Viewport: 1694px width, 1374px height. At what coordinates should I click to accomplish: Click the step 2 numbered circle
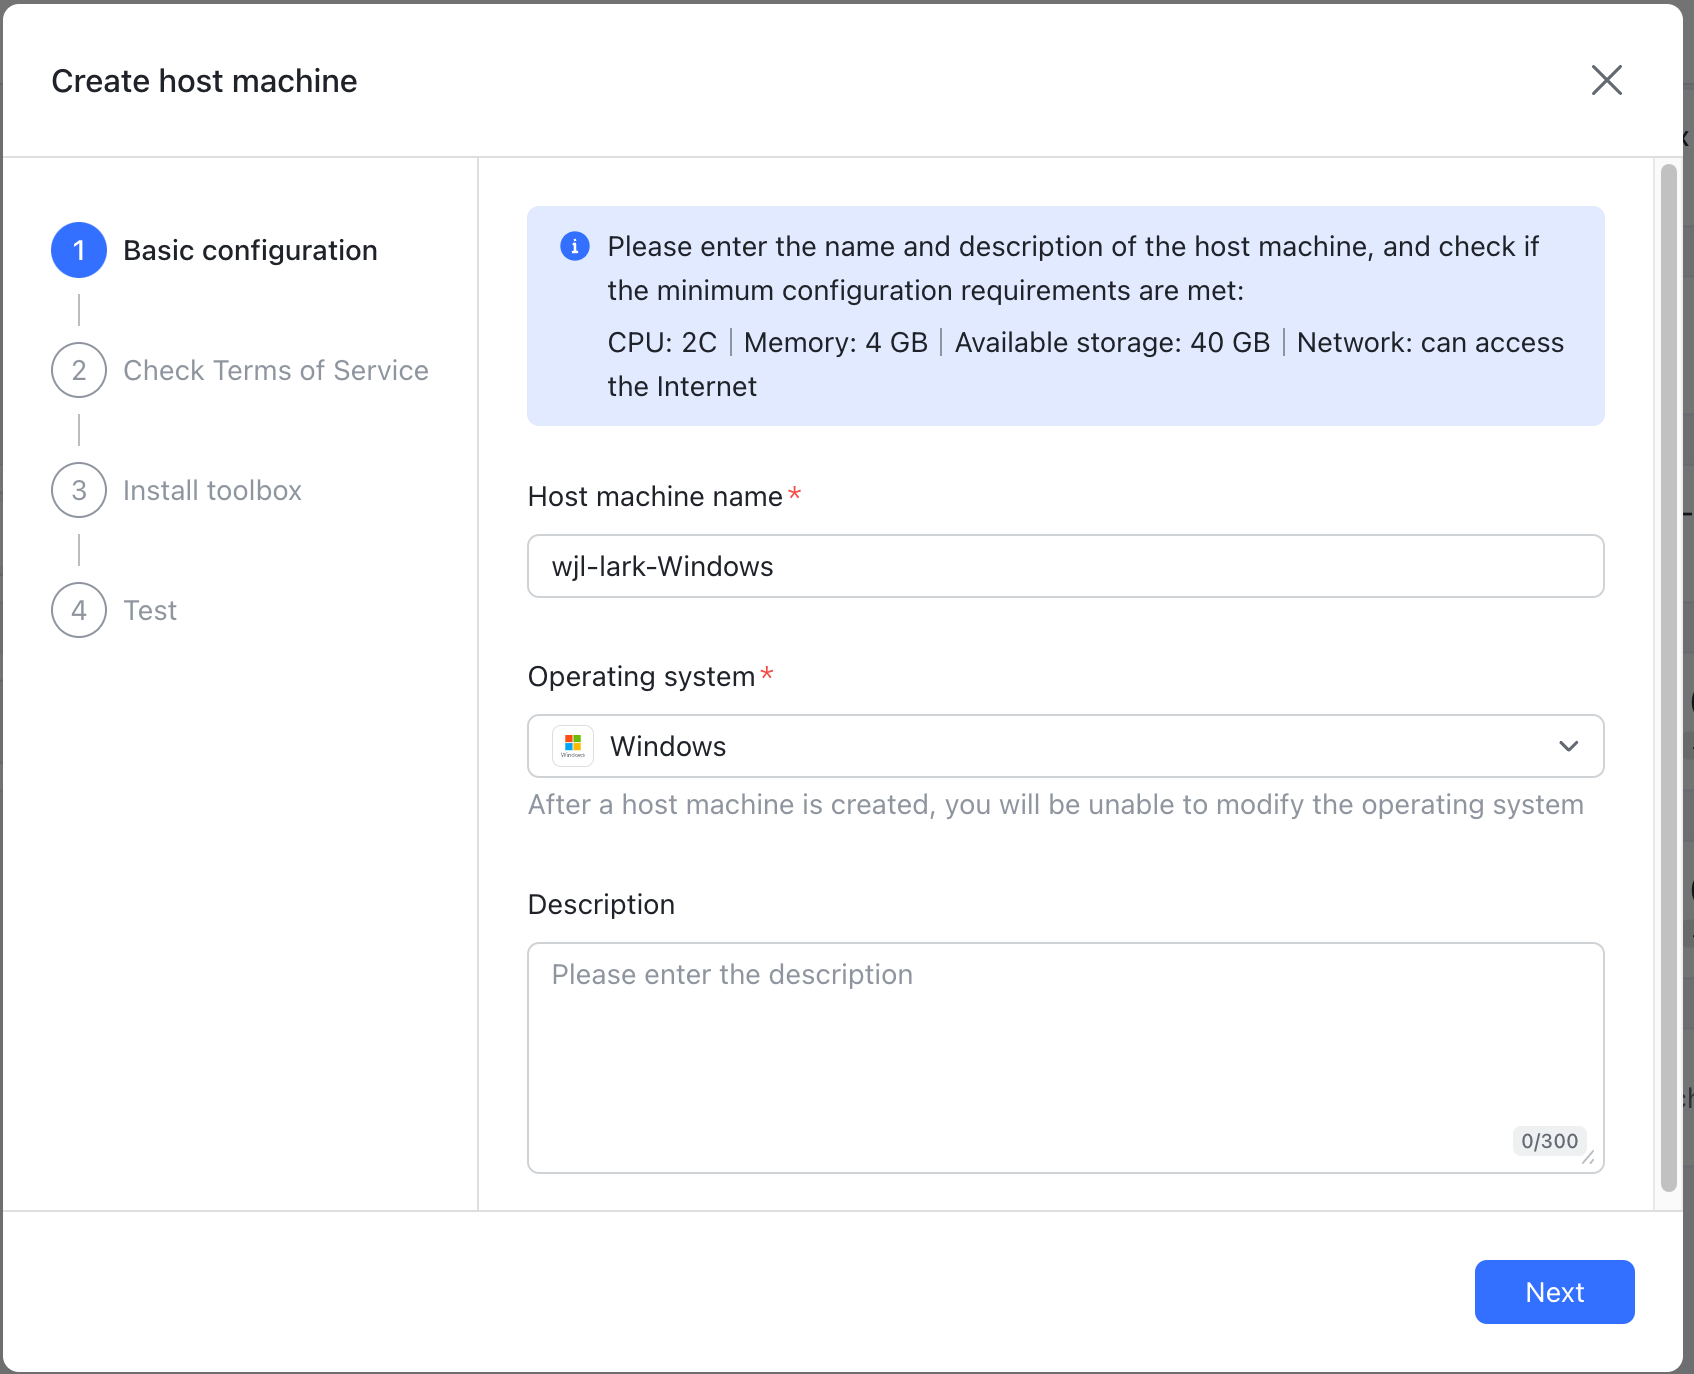78,370
